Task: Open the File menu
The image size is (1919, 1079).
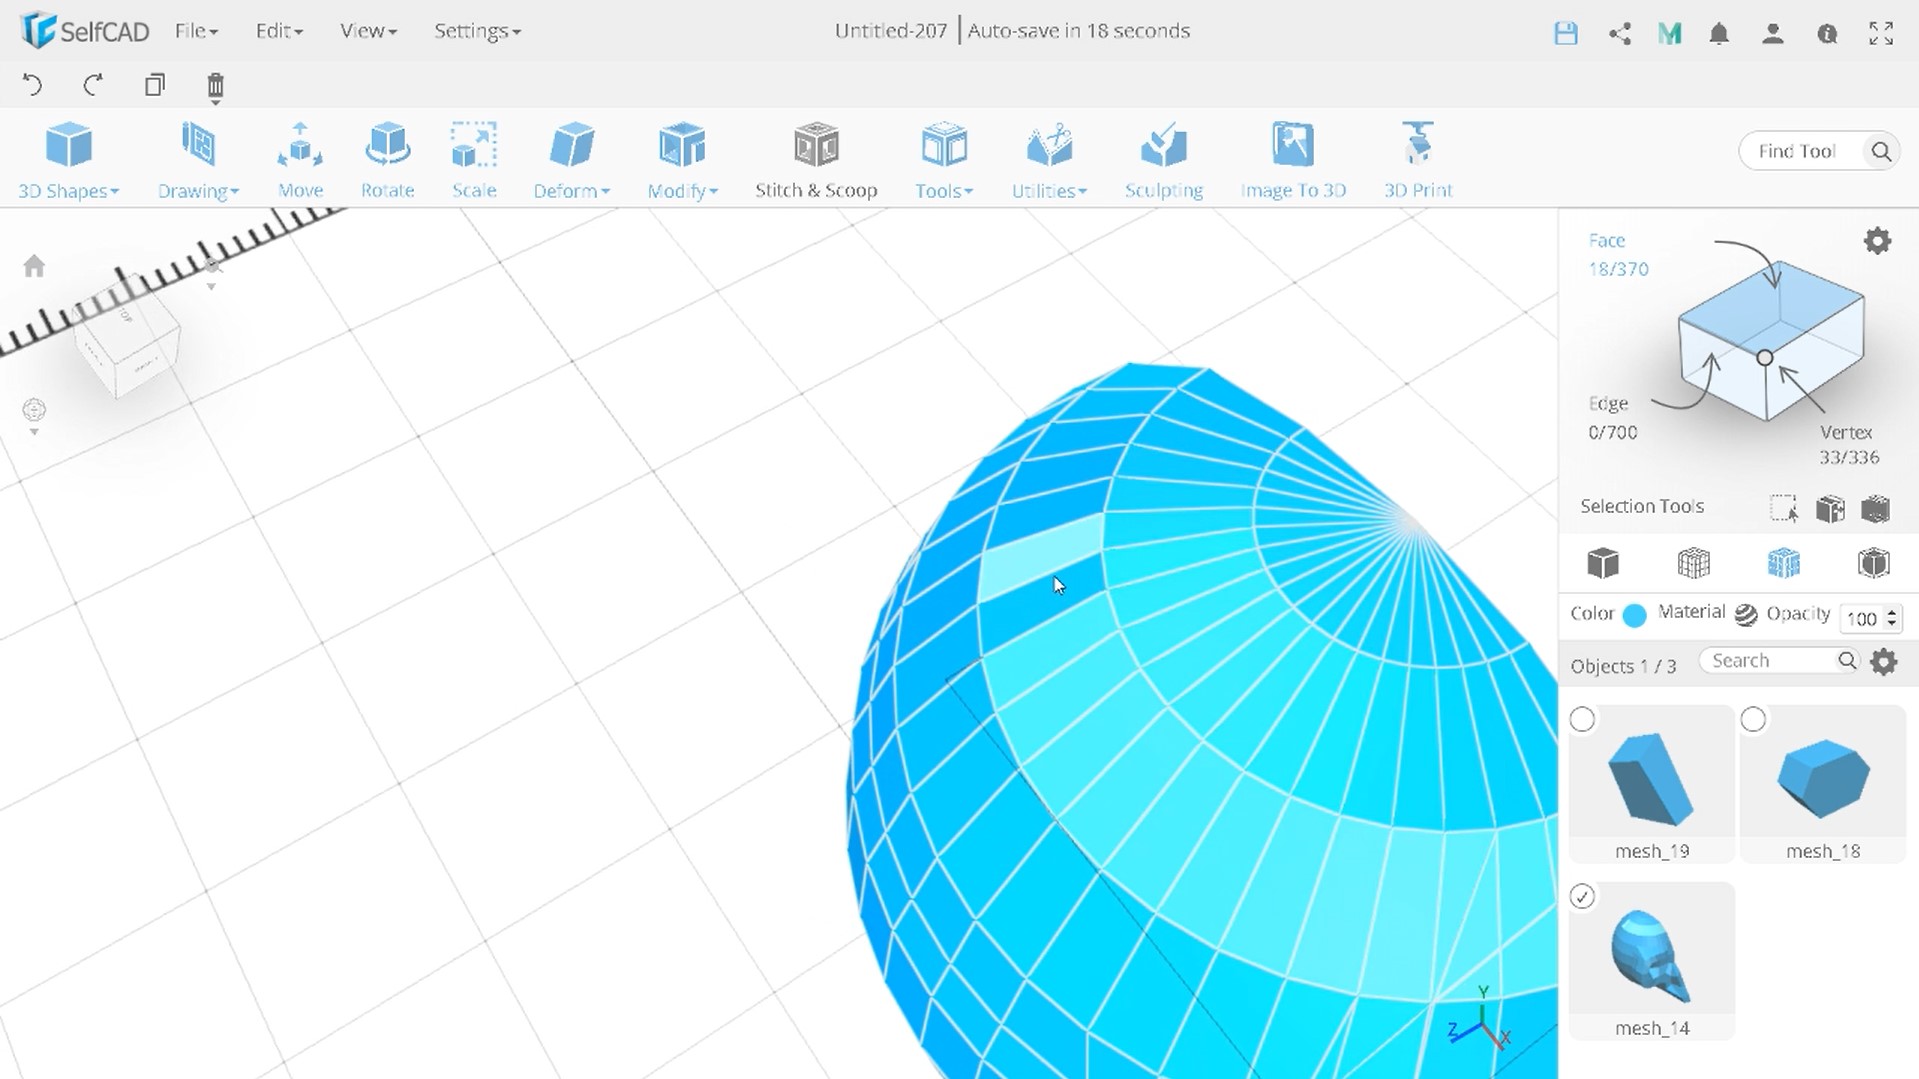Action: click(196, 31)
